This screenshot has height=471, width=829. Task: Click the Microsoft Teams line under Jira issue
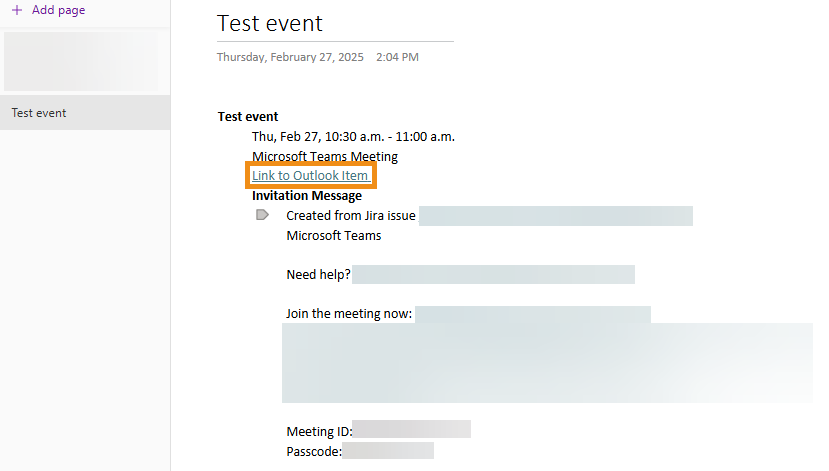334,236
